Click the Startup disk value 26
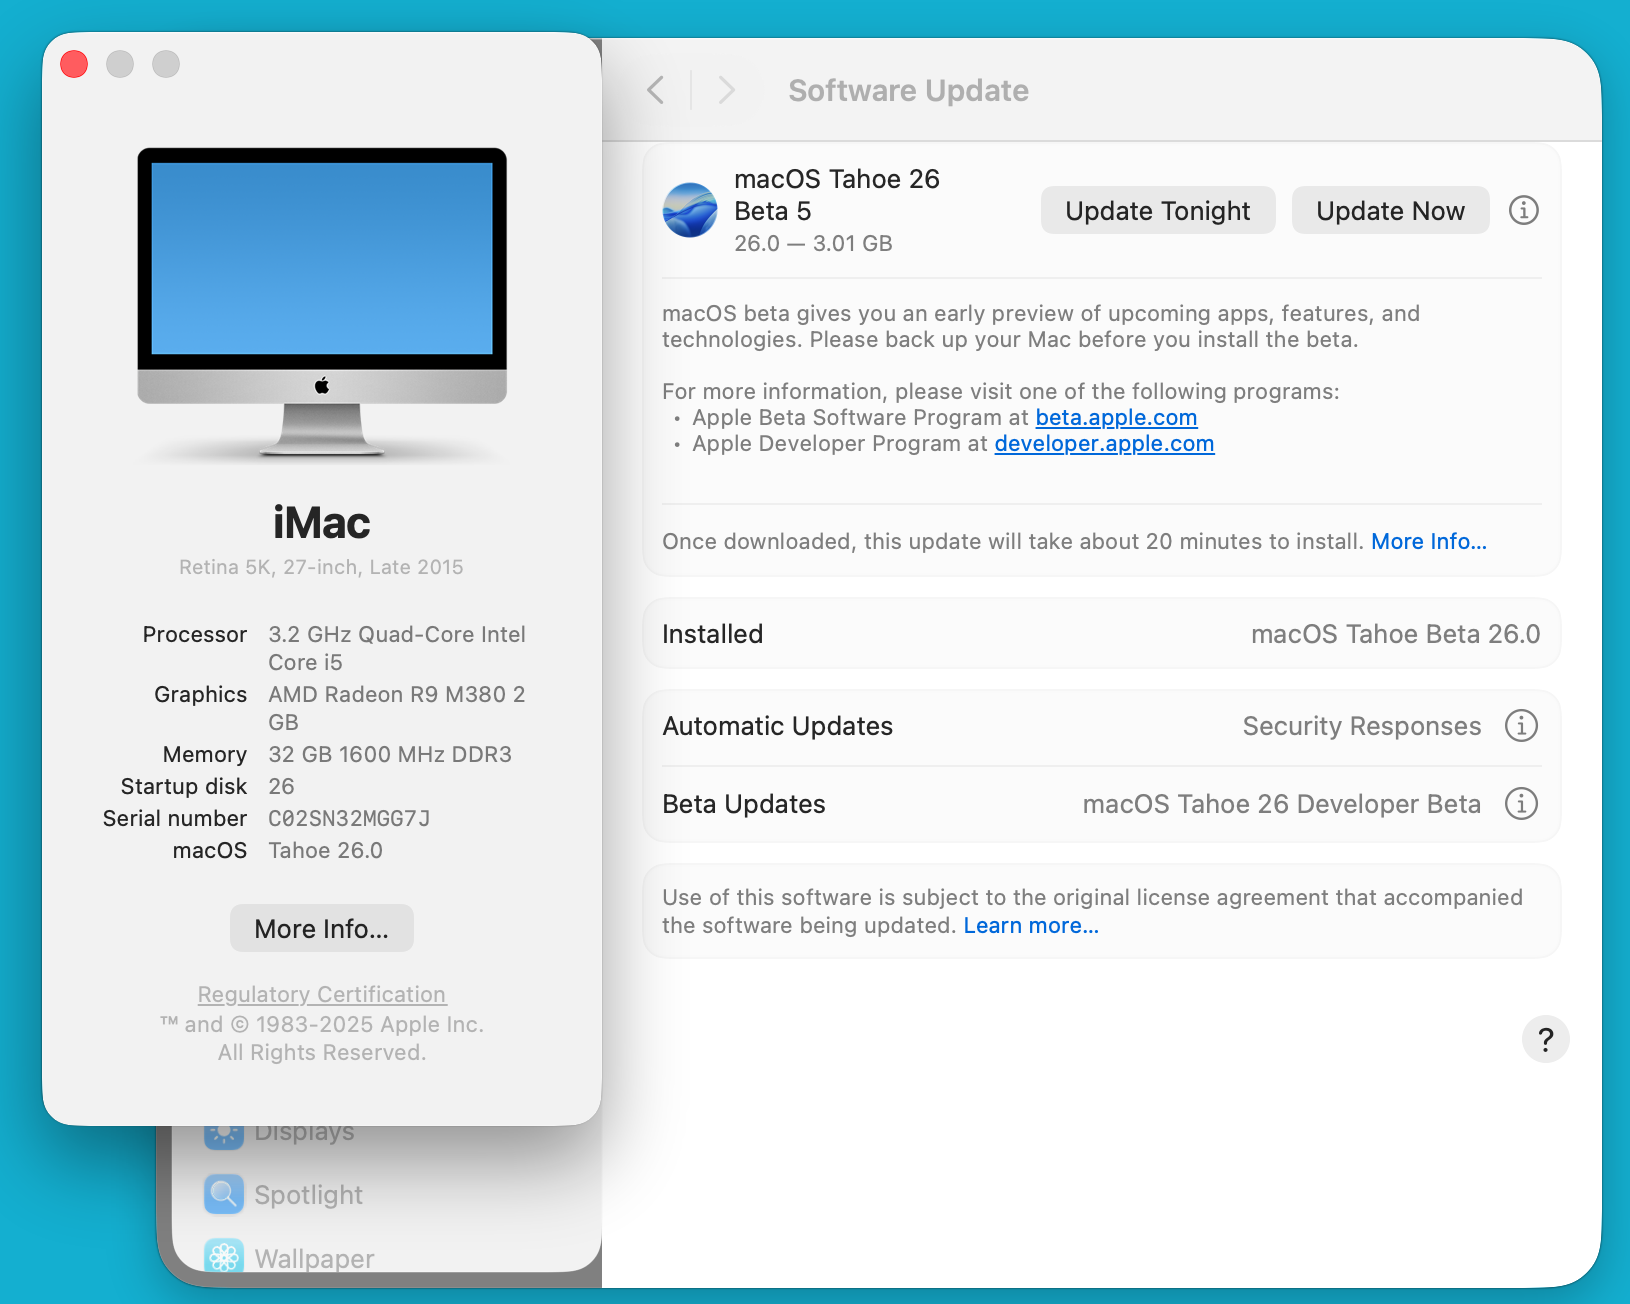The height and width of the screenshot is (1304, 1630). [281, 787]
